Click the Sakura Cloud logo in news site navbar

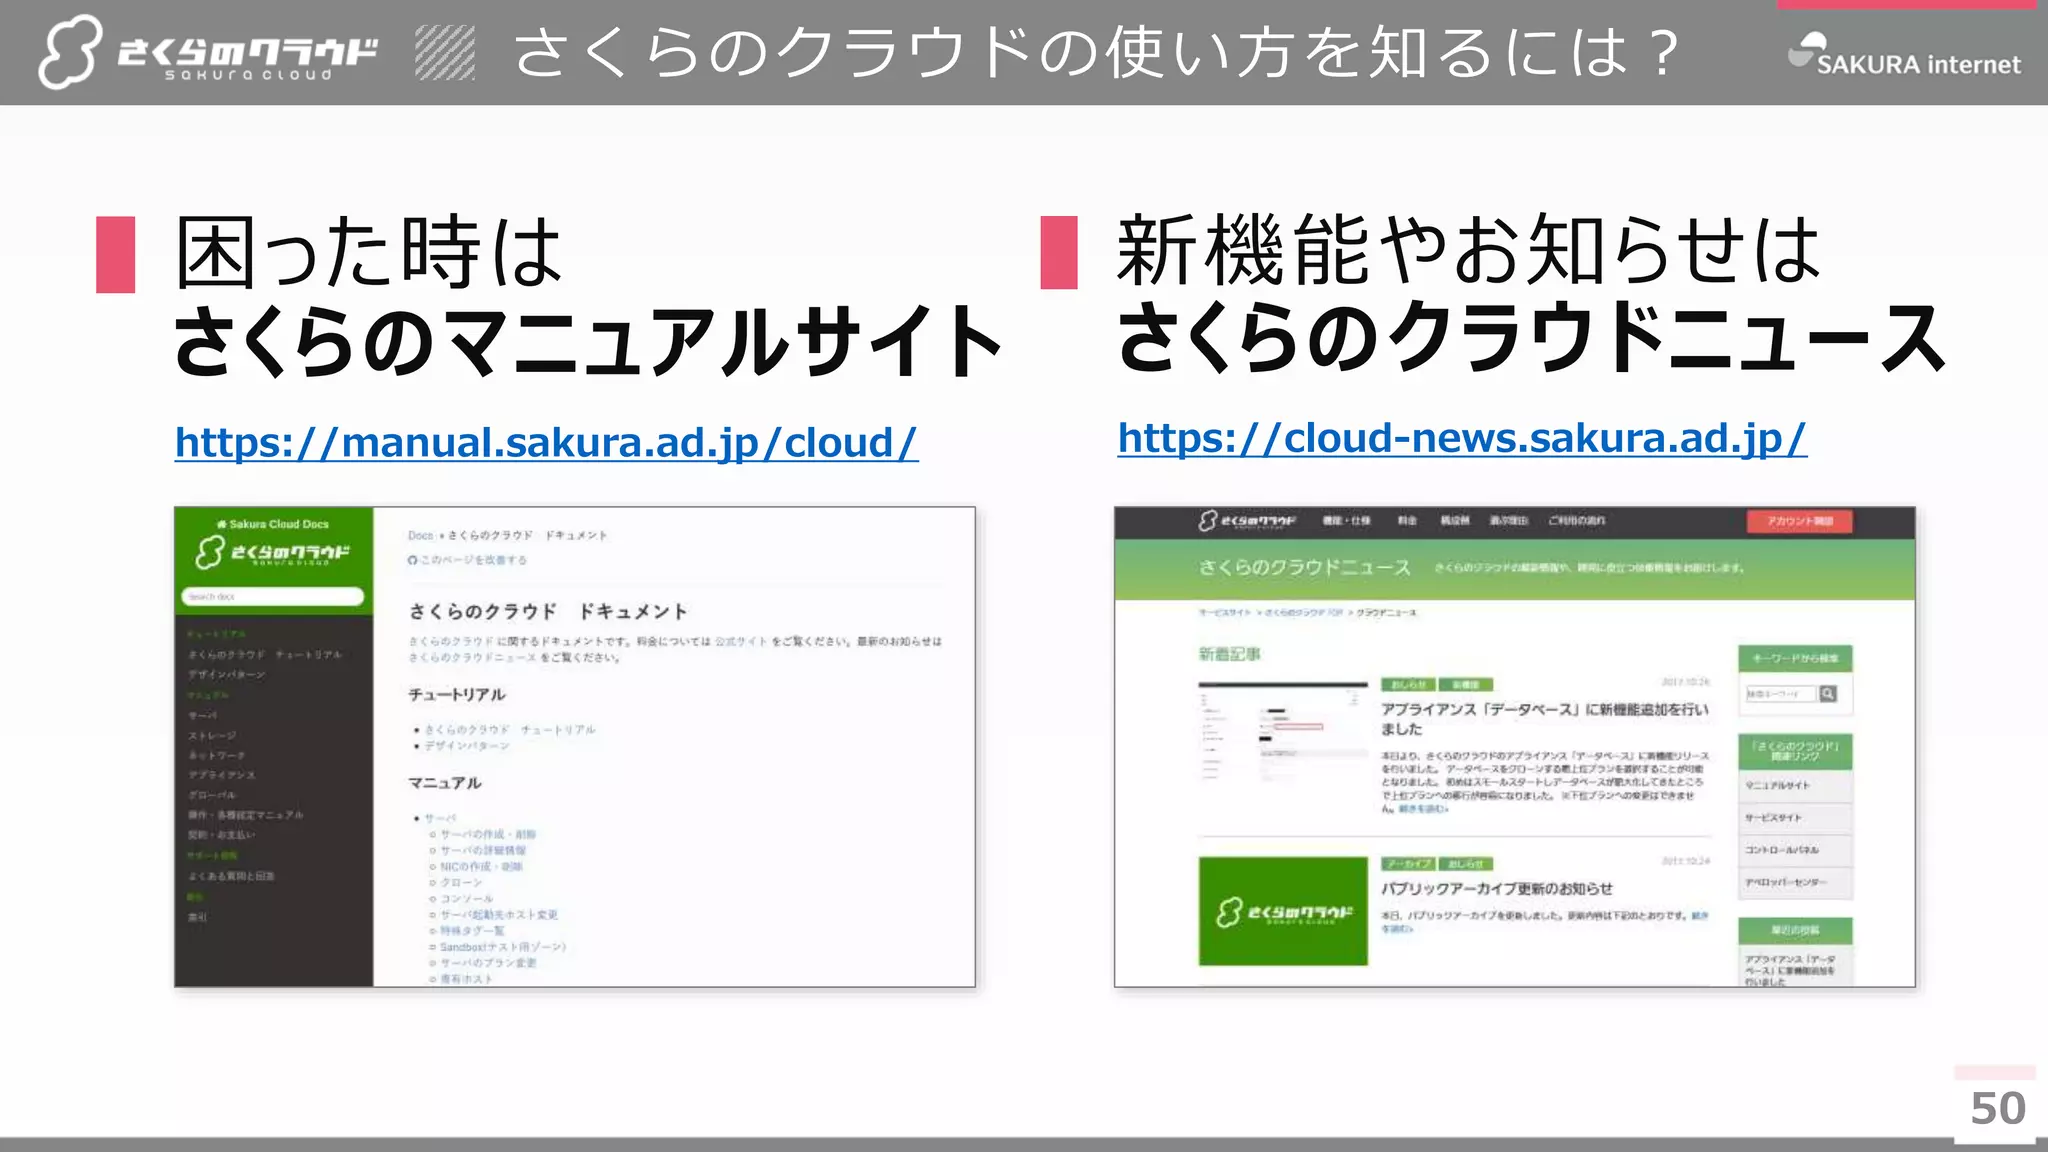(x=1247, y=521)
